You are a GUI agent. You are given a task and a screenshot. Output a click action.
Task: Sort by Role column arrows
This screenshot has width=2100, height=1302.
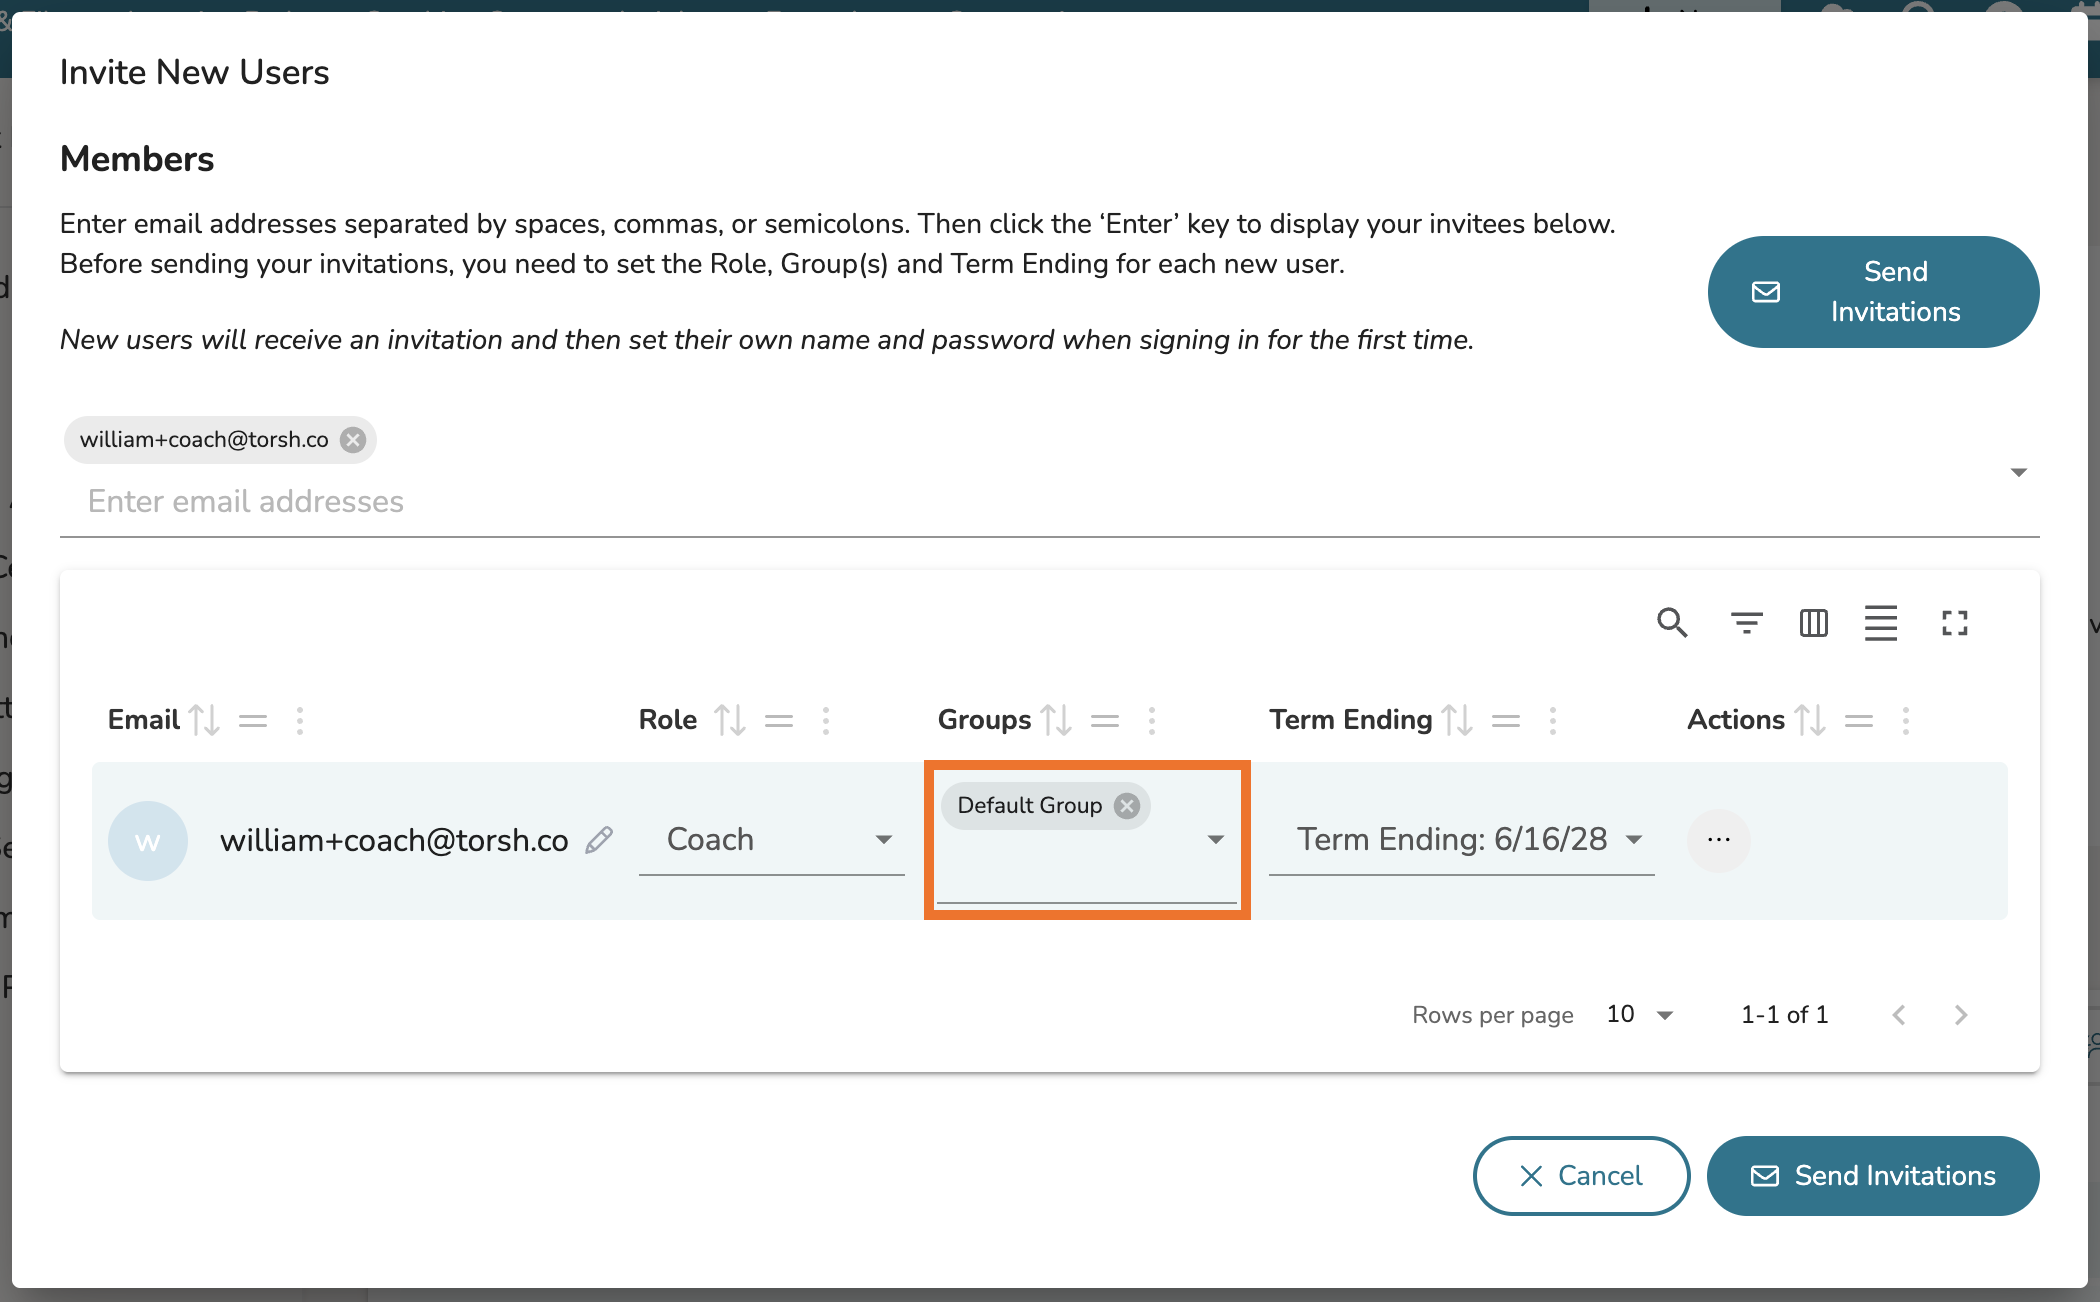pyautogui.click(x=730, y=720)
